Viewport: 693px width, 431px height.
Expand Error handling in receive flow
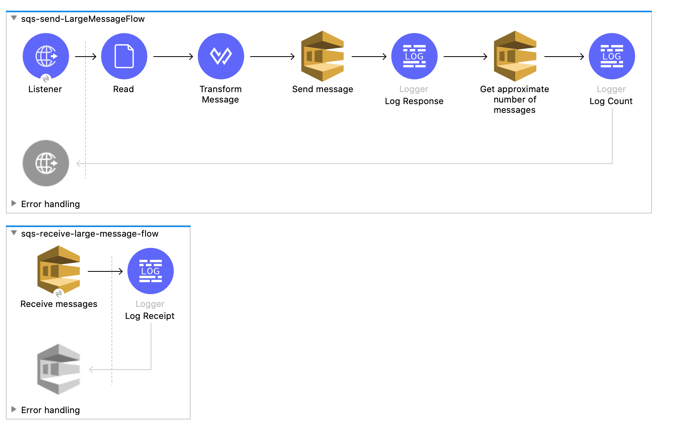point(13,409)
